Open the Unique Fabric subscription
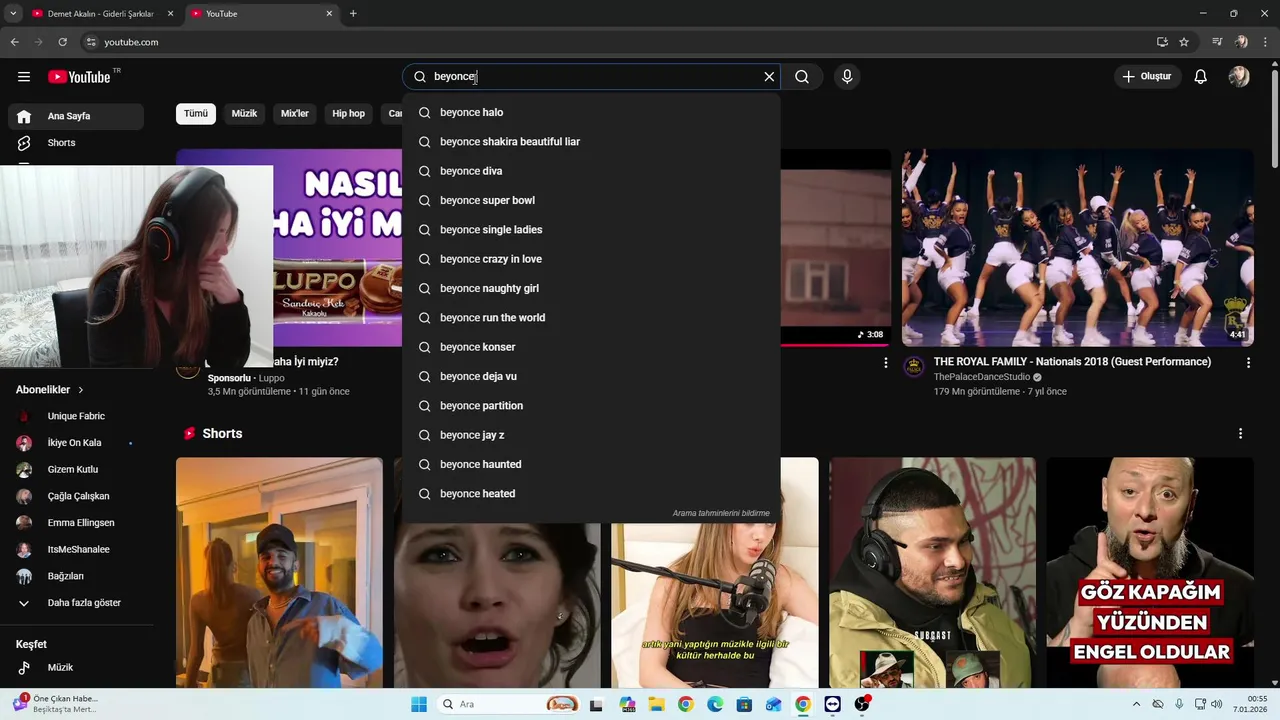This screenshot has width=1280, height=720. [x=76, y=416]
